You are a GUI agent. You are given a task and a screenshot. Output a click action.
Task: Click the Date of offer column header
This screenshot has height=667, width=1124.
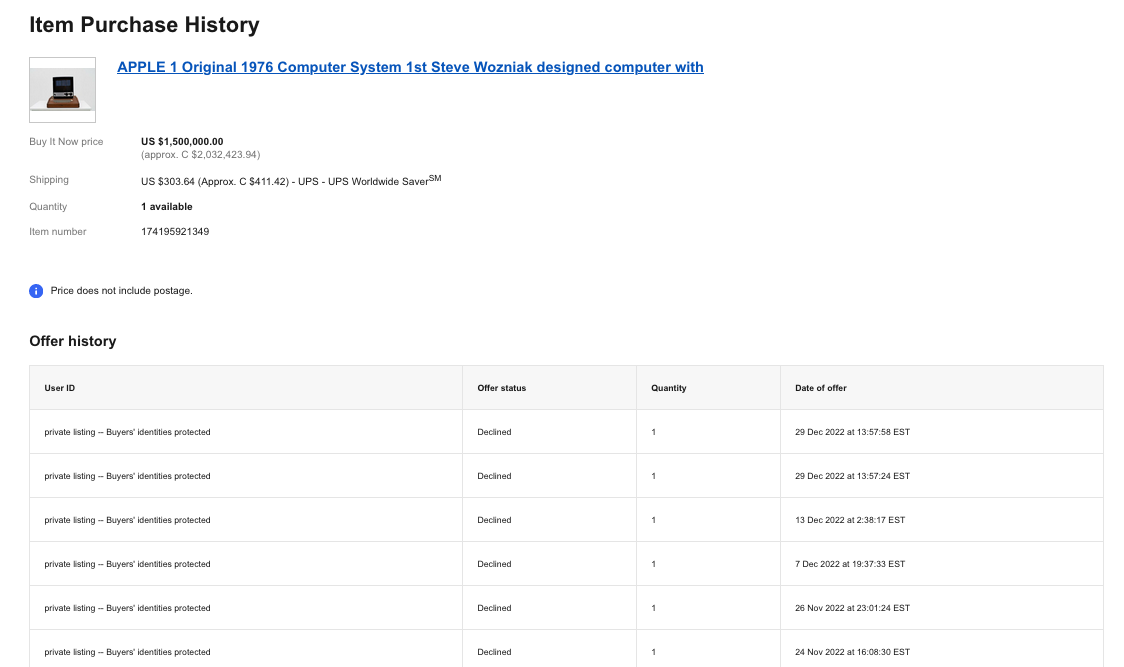coord(820,388)
